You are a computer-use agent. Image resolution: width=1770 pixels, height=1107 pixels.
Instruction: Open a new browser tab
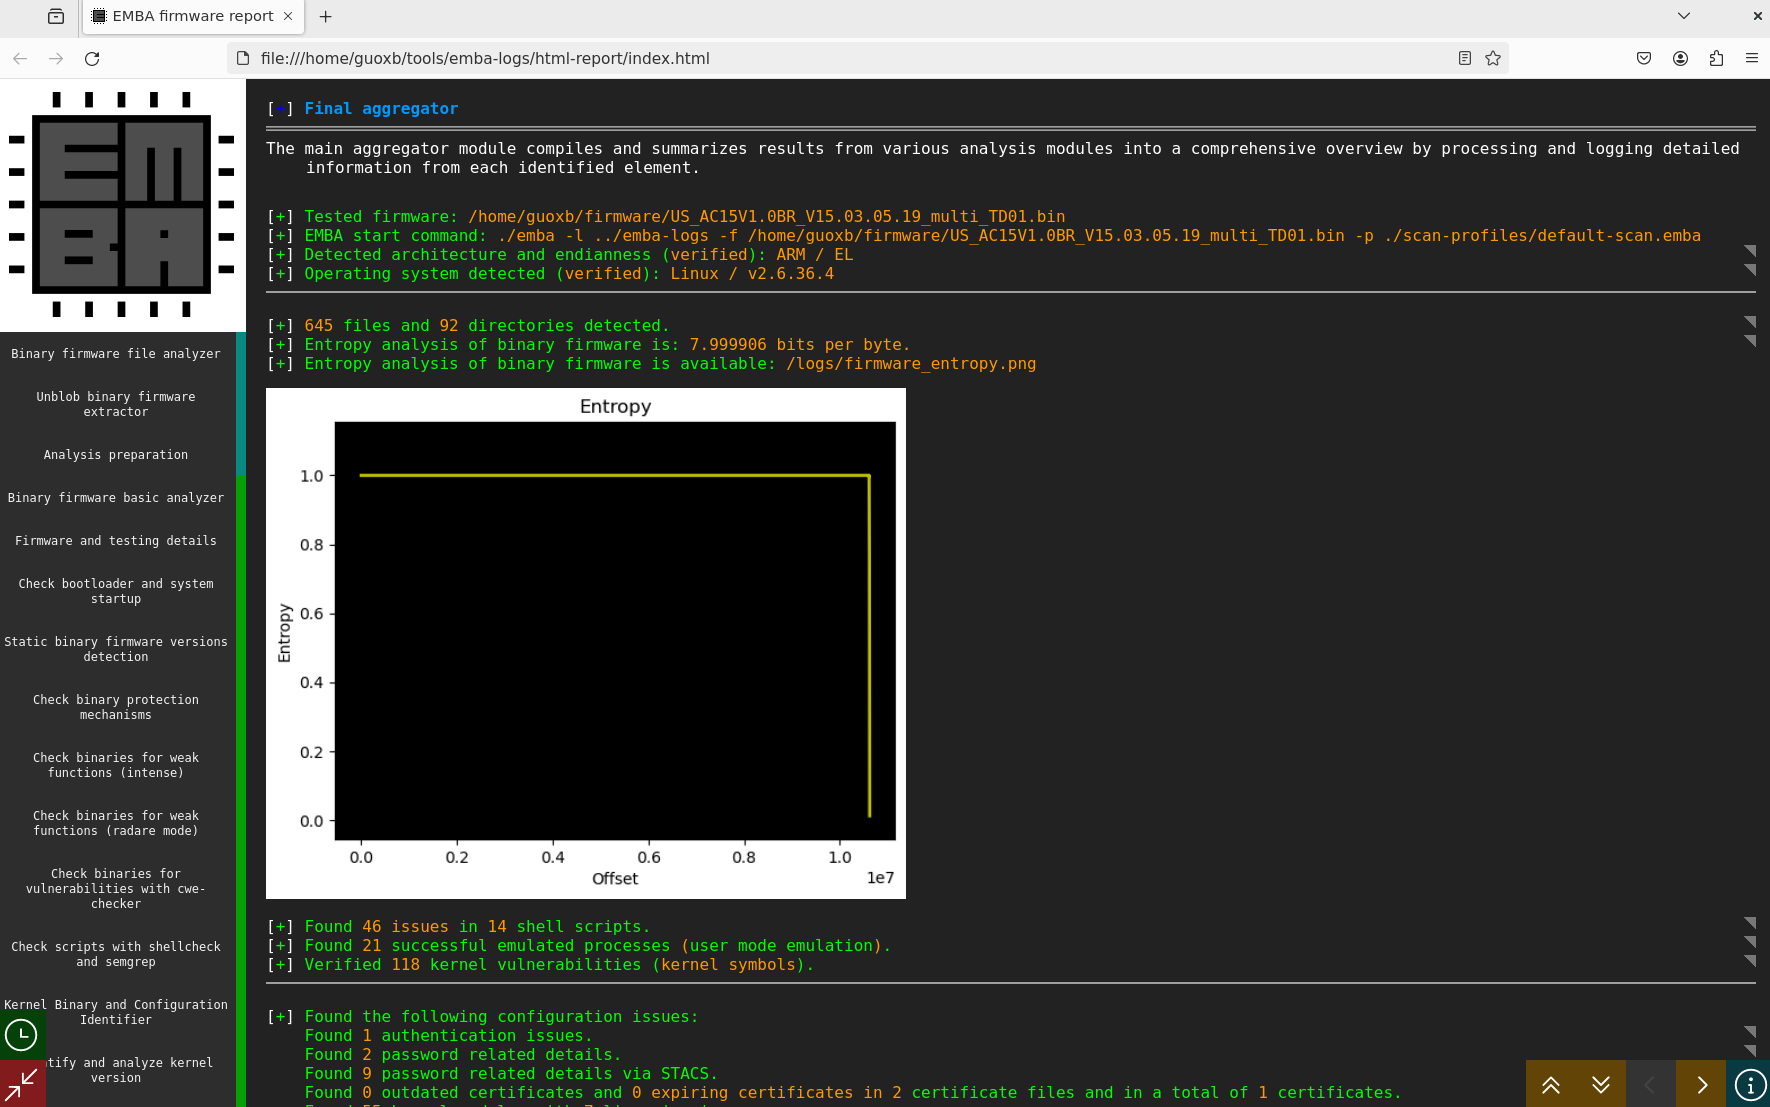click(x=326, y=16)
